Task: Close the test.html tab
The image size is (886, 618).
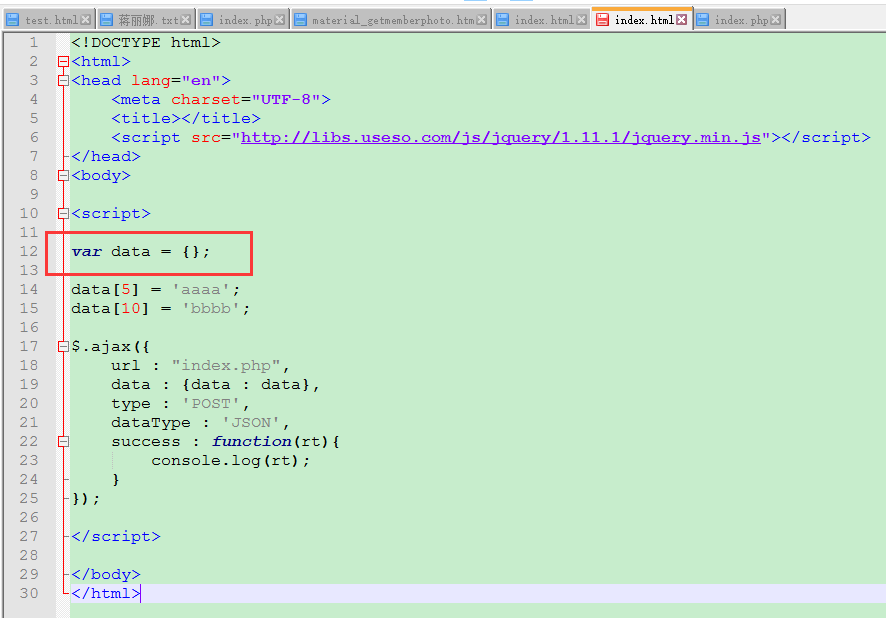Action: click(85, 20)
